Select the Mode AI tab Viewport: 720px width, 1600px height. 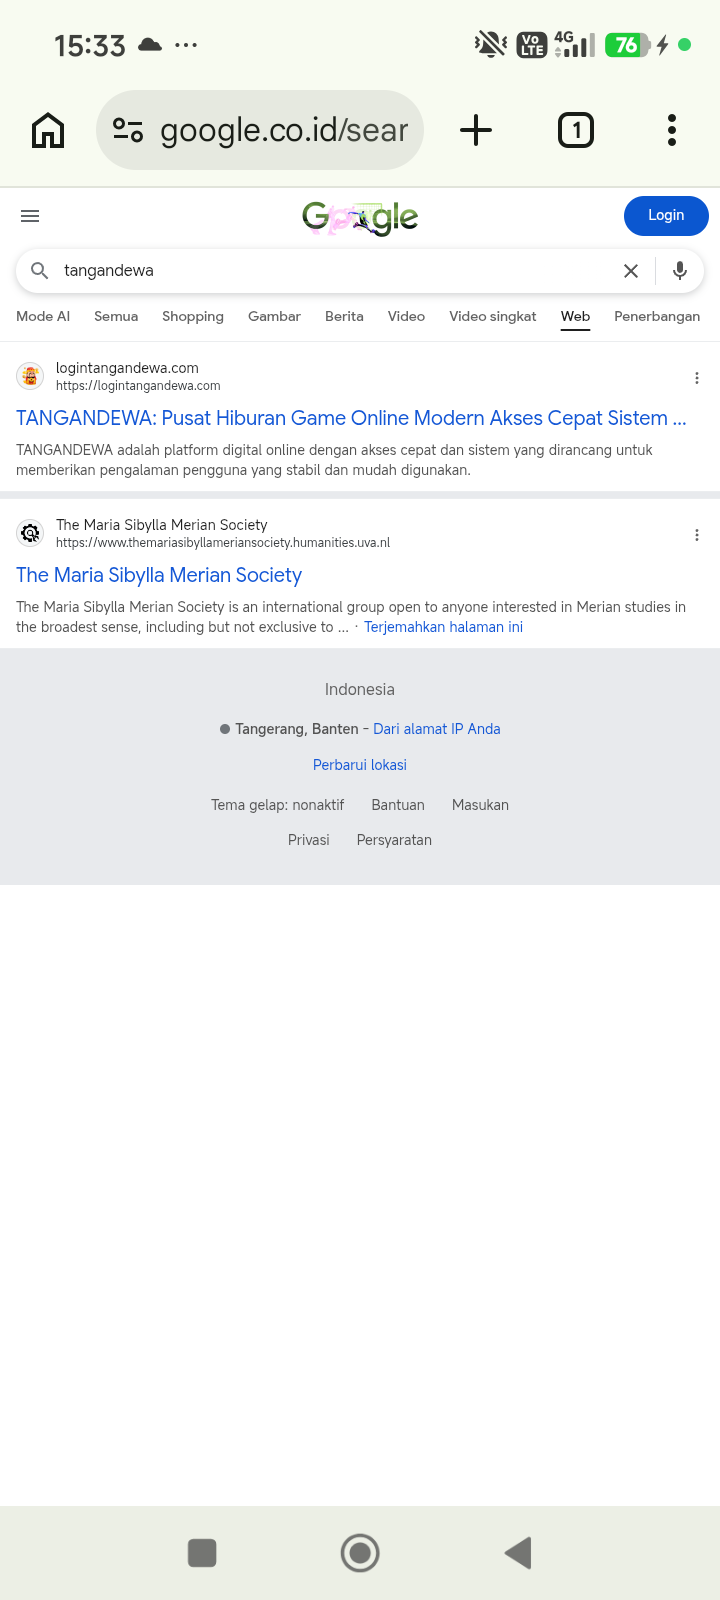[43, 316]
